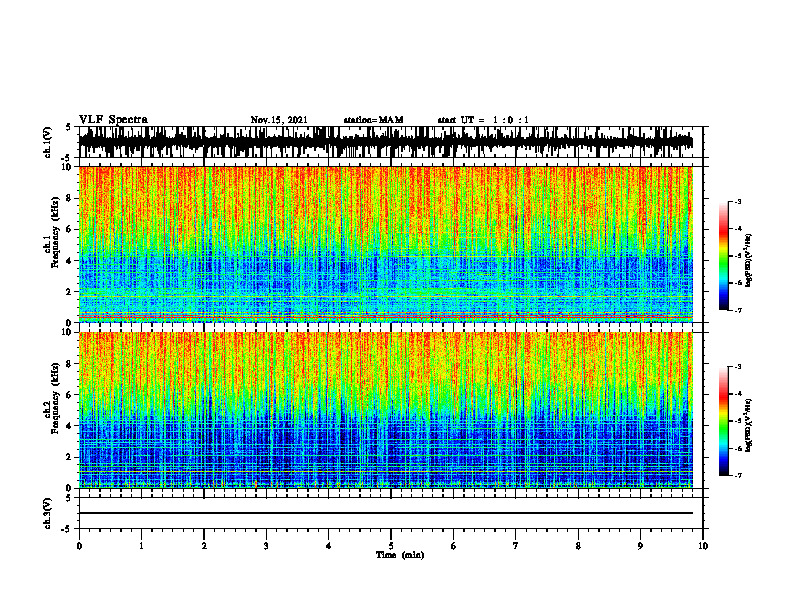Click the time axis tick label '8'
This screenshot has width=792, height=612.
[x=578, y=546]
